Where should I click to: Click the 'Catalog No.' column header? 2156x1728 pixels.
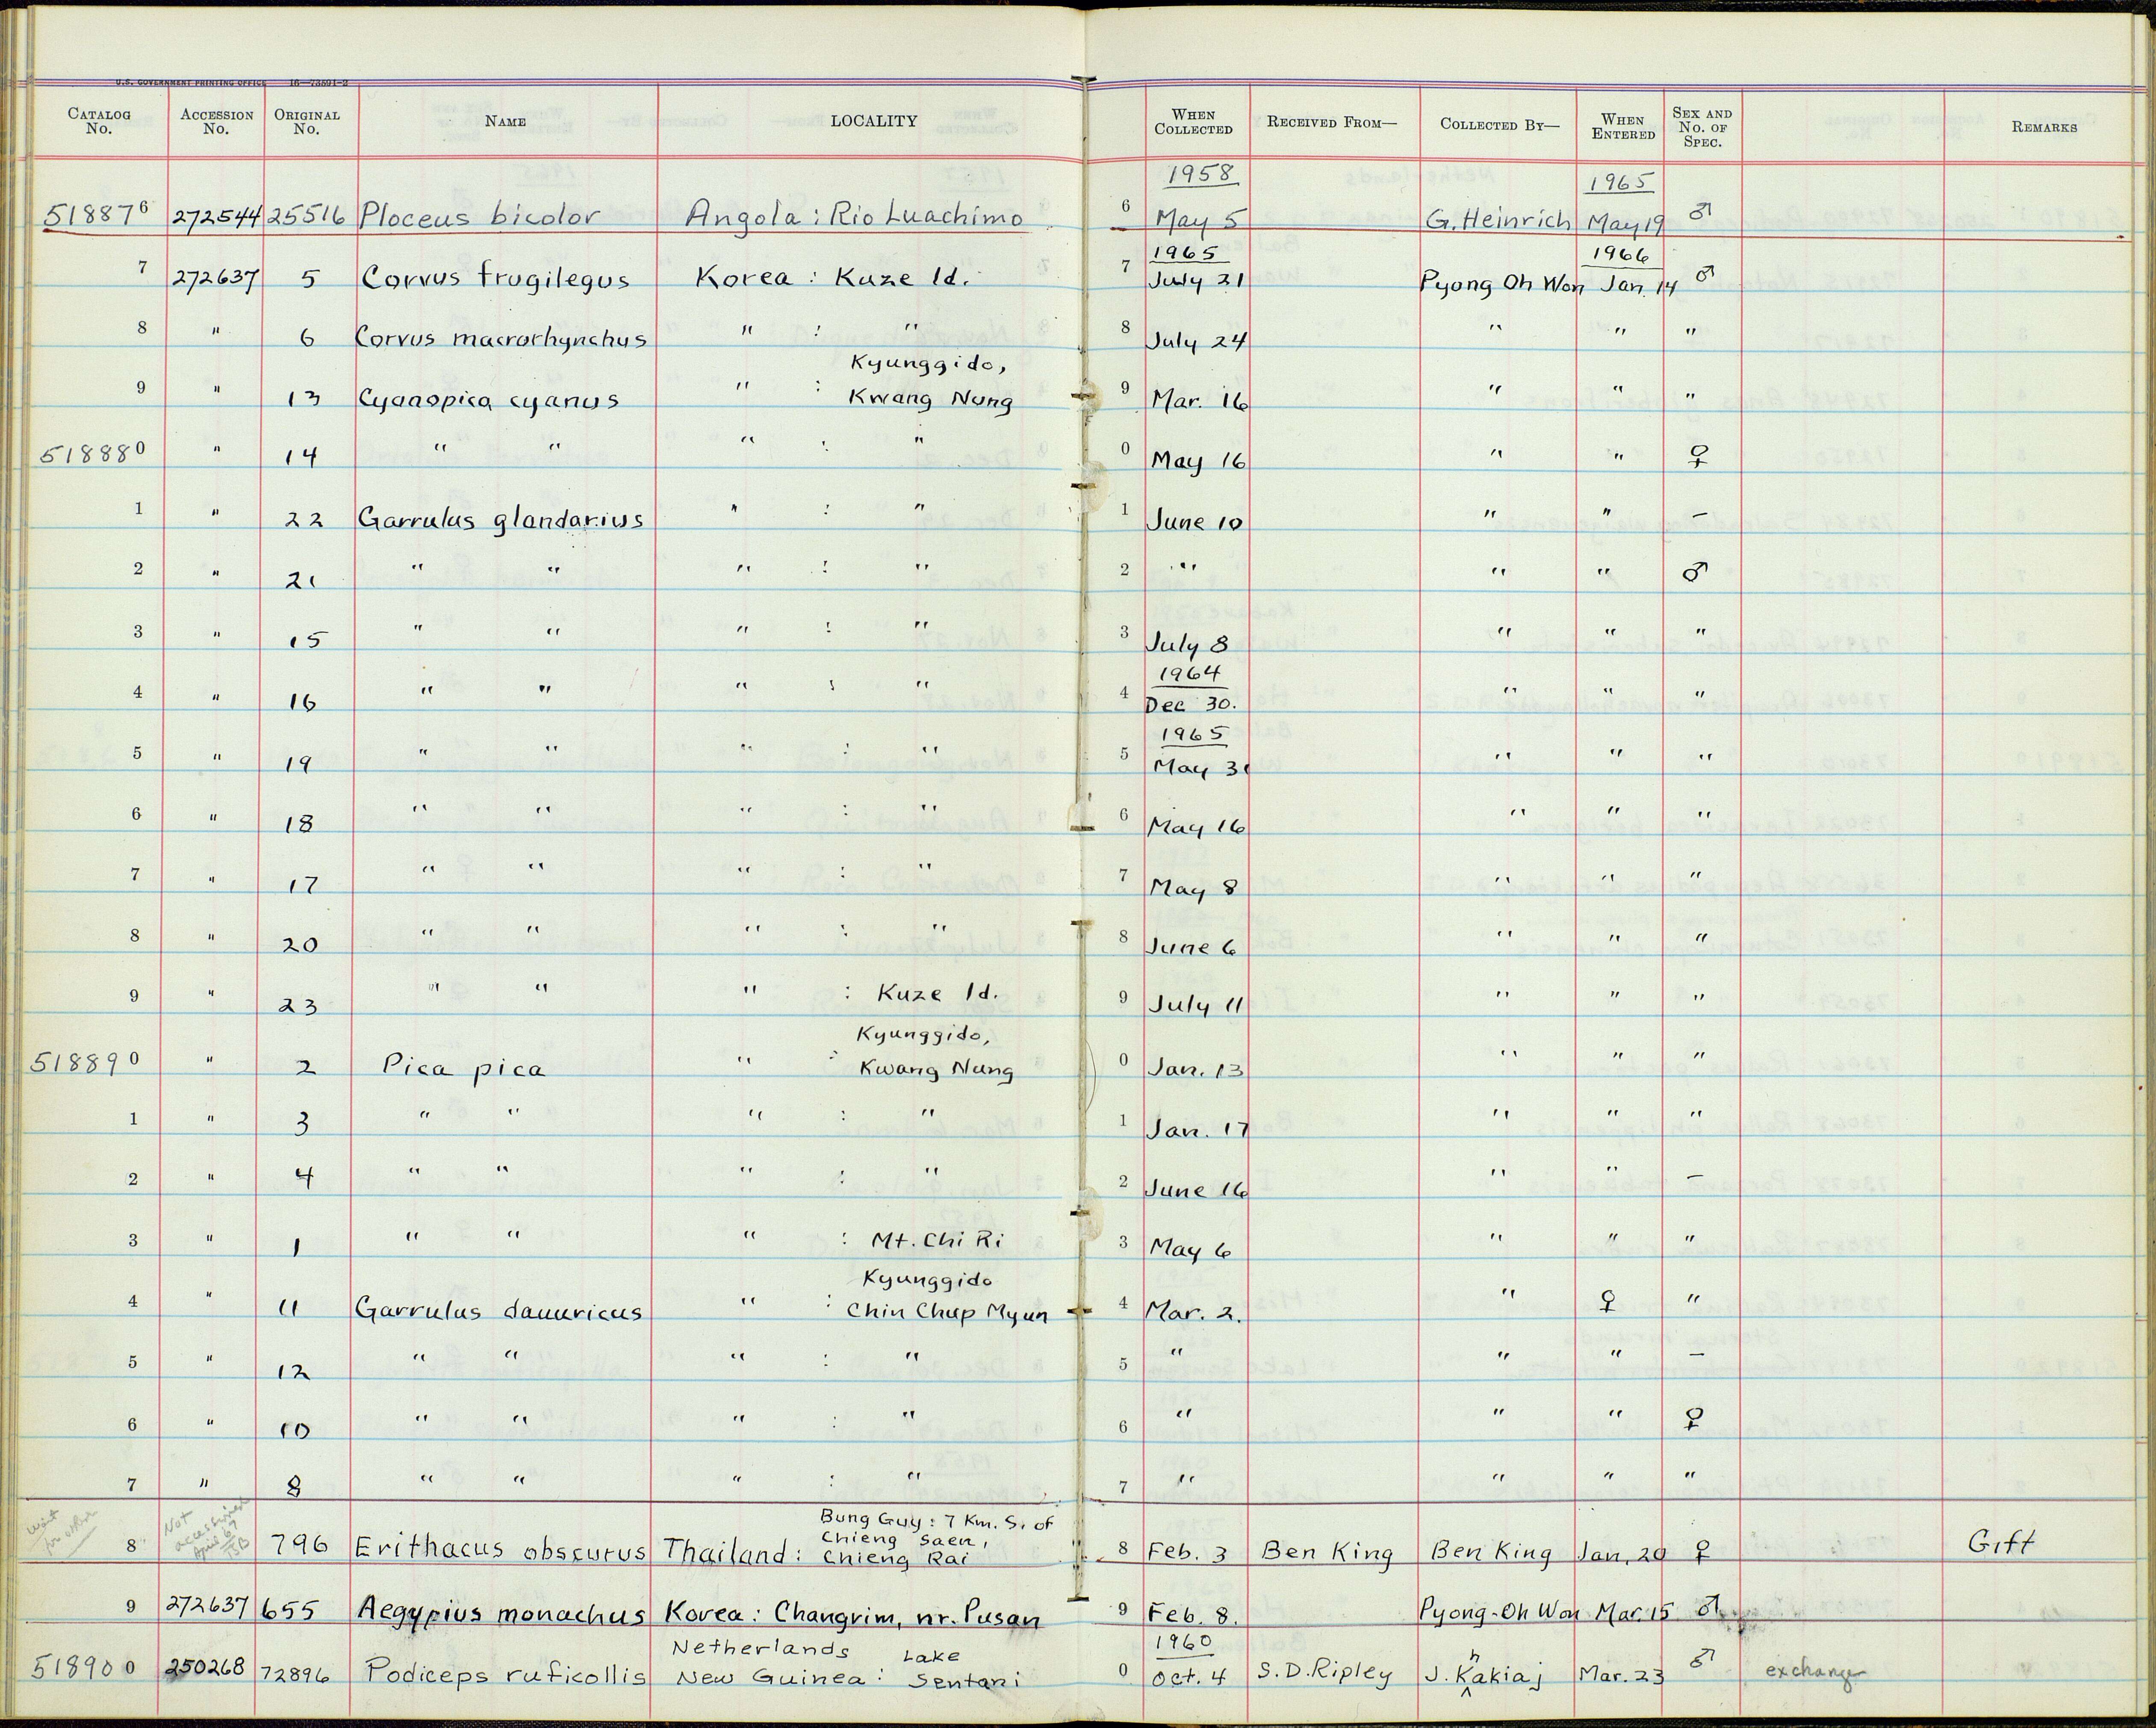(x=99, y=121)
